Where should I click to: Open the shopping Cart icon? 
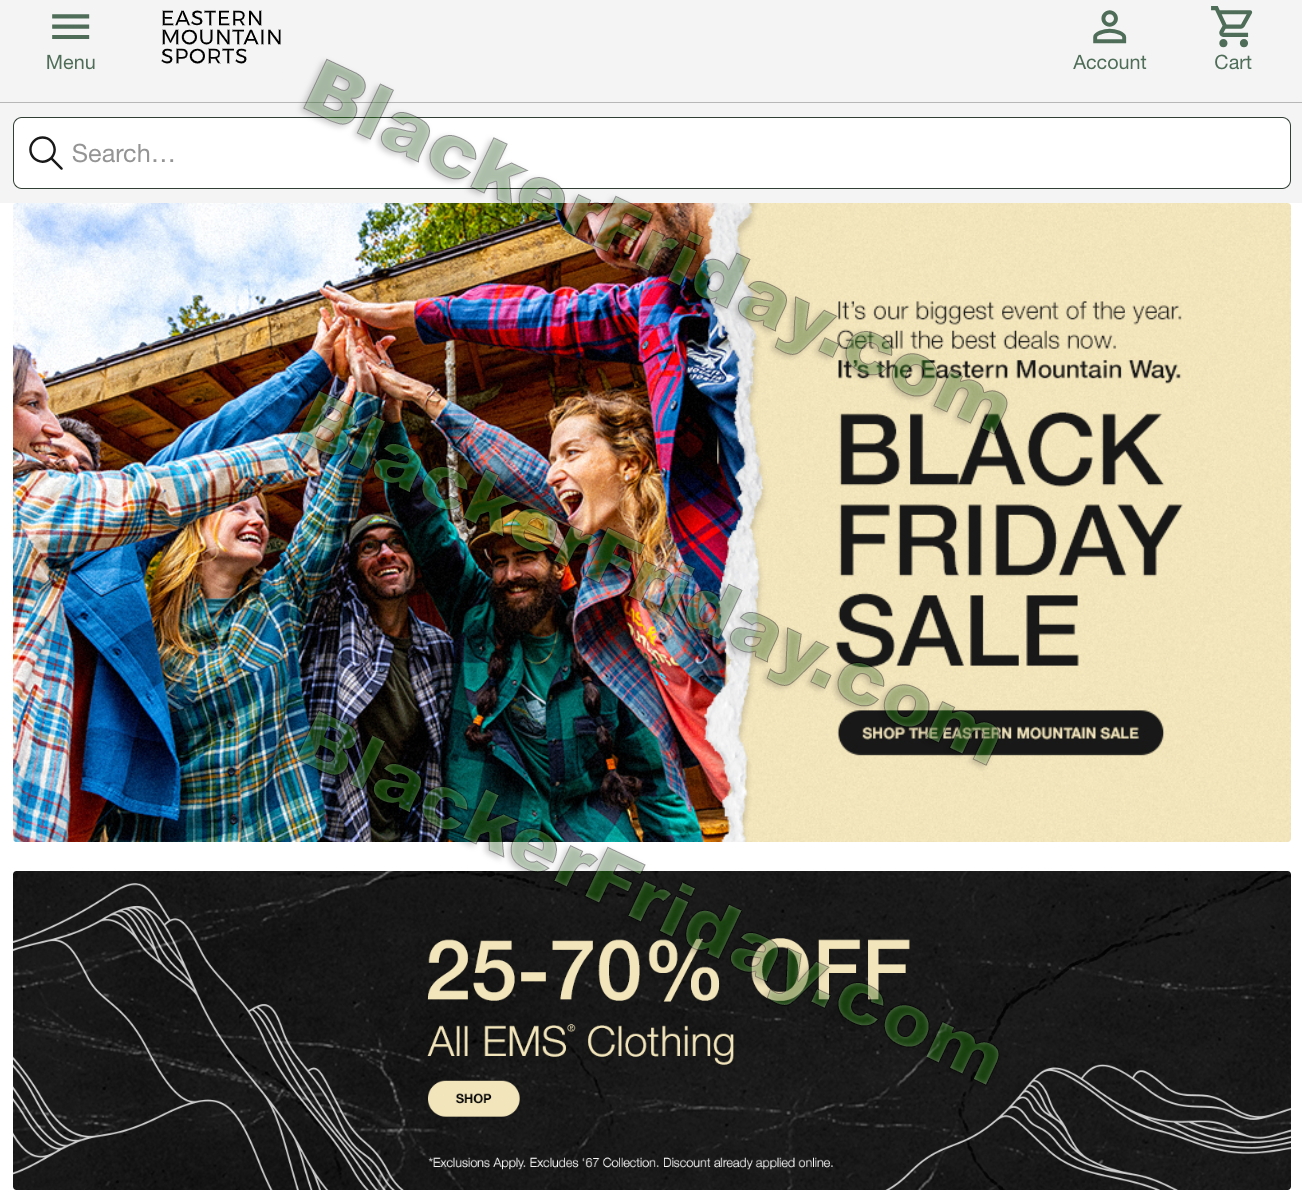[1232, 27]
